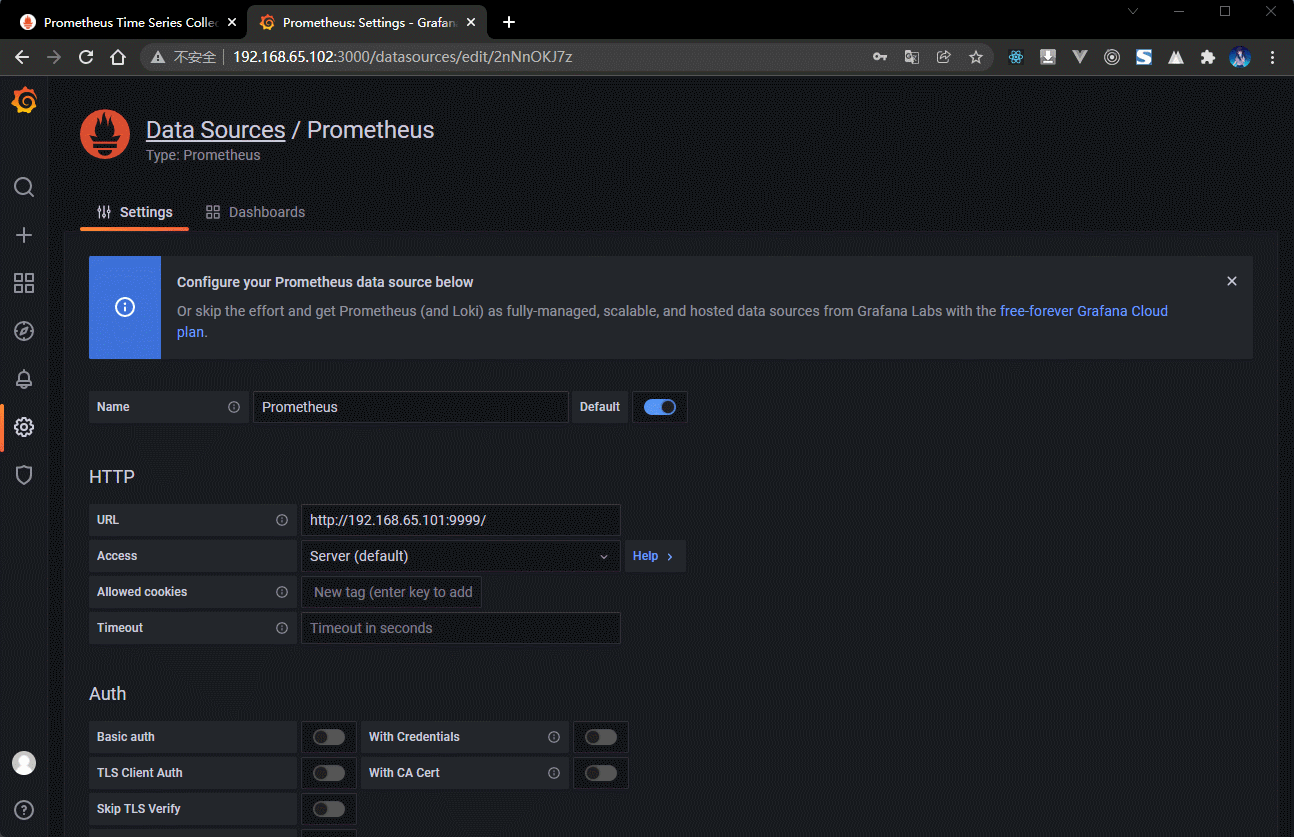The height and width of the screenshot is (837, 1294).
Task: Click the Chrome profile avatar
Action: click(1240, 57)
